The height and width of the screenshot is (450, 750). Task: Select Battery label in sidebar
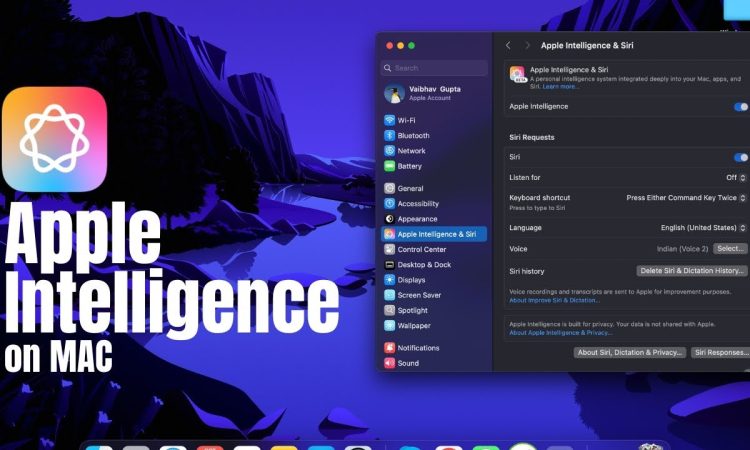click(409, 166)
